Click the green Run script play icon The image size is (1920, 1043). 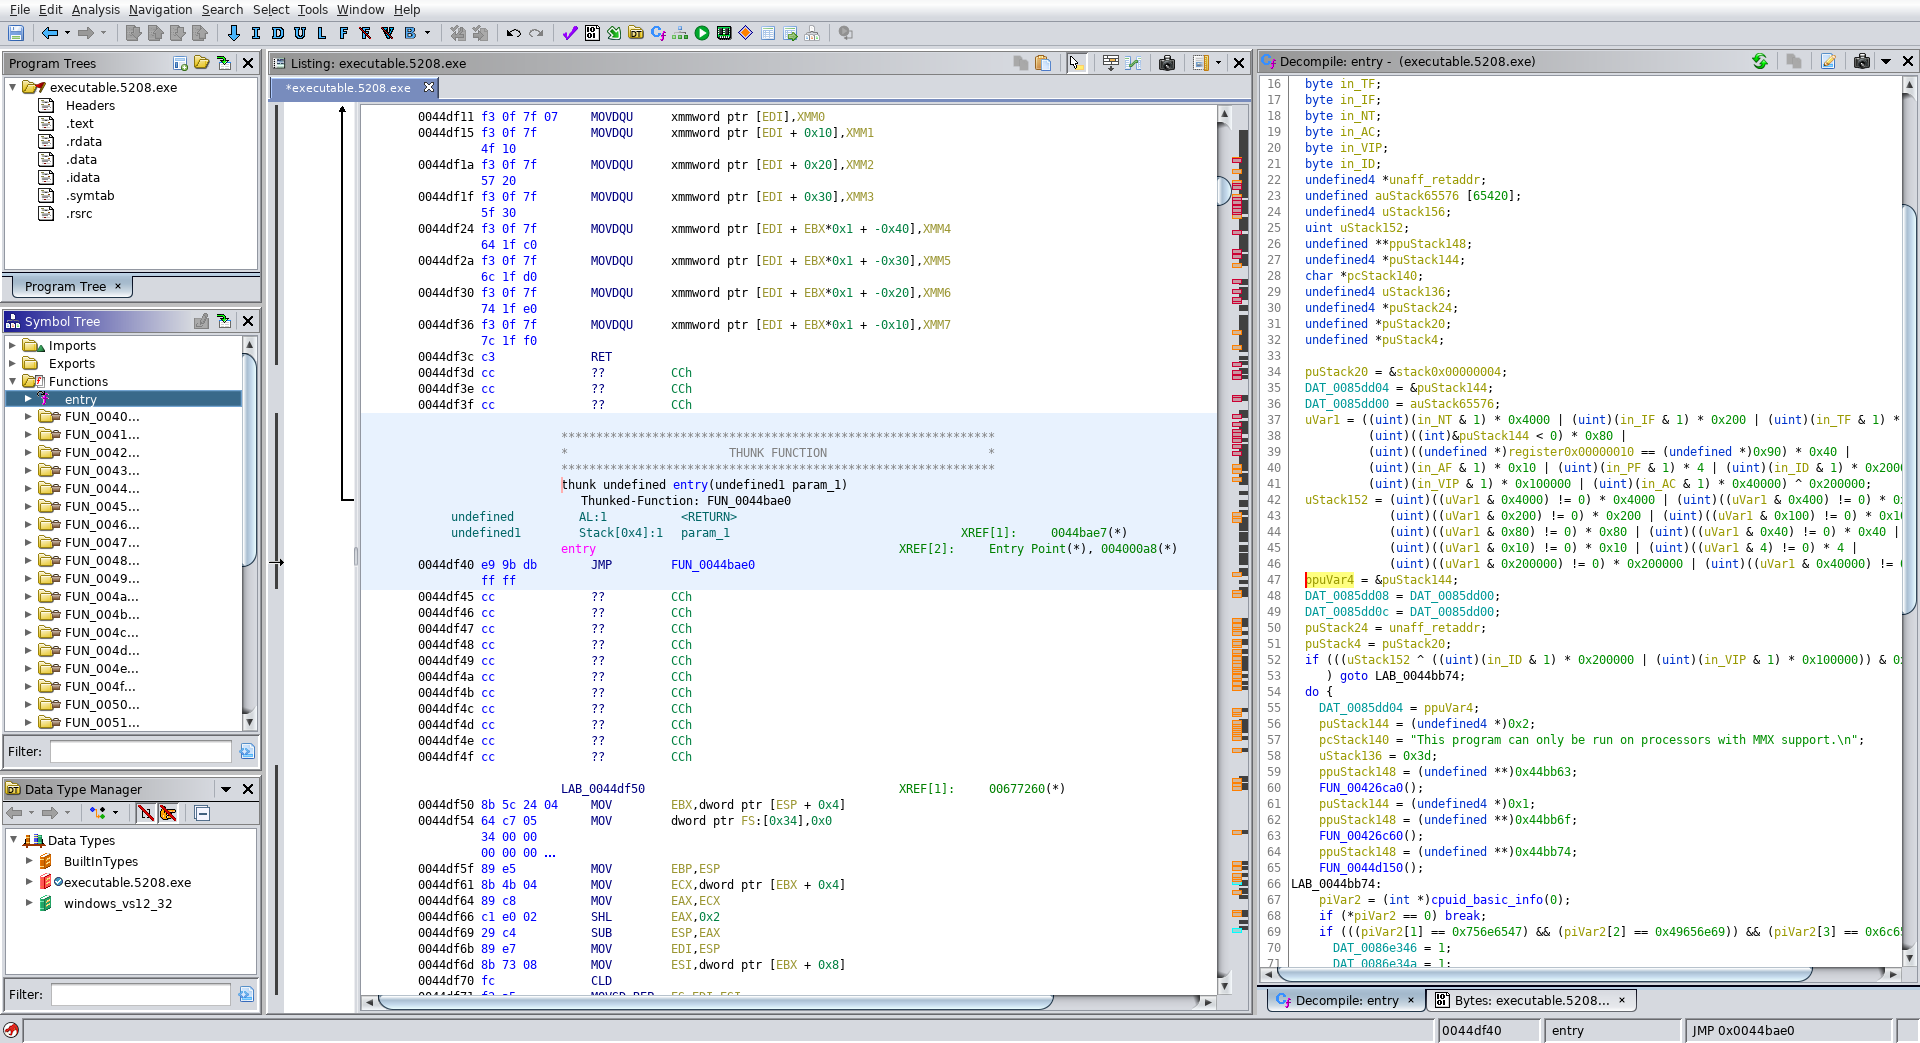pyautogui.click(x=702, y=33)
